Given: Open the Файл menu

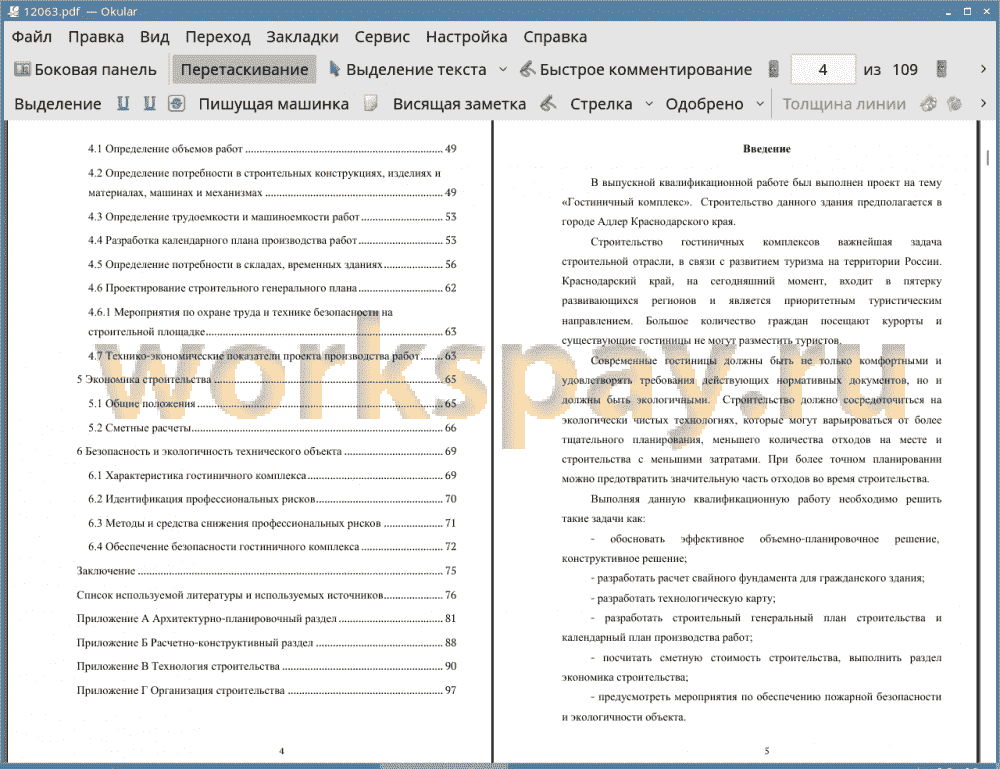Looking at the screenshot, I should [32, 37].
